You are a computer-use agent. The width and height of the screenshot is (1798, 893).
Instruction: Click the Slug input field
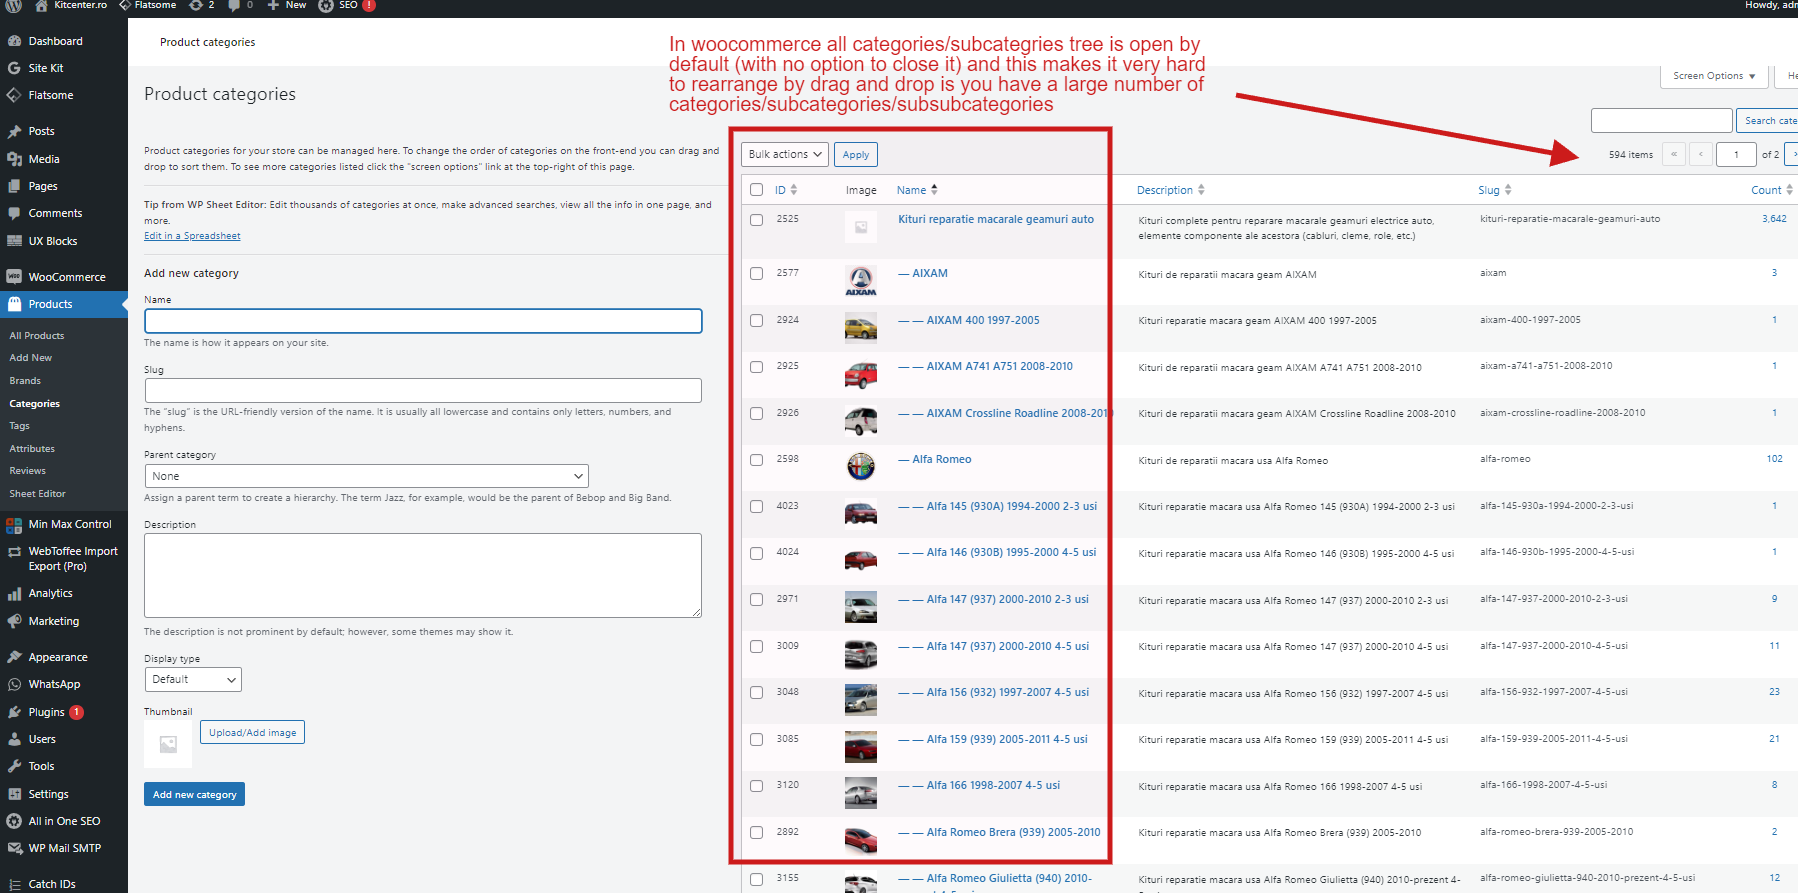[x=423, y=390]
